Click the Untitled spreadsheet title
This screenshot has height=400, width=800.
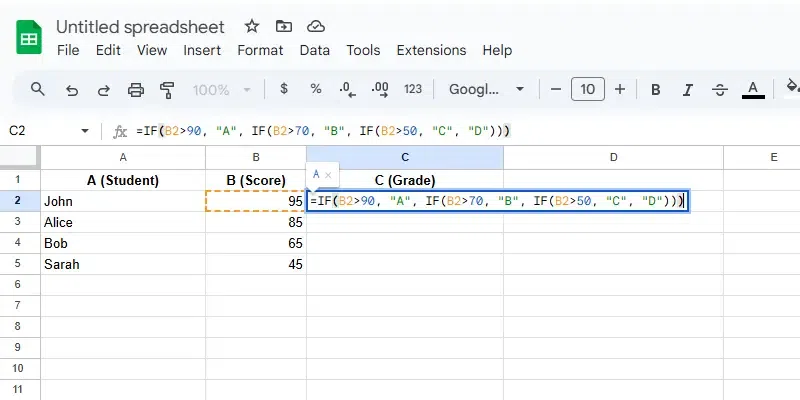point(140,27)
